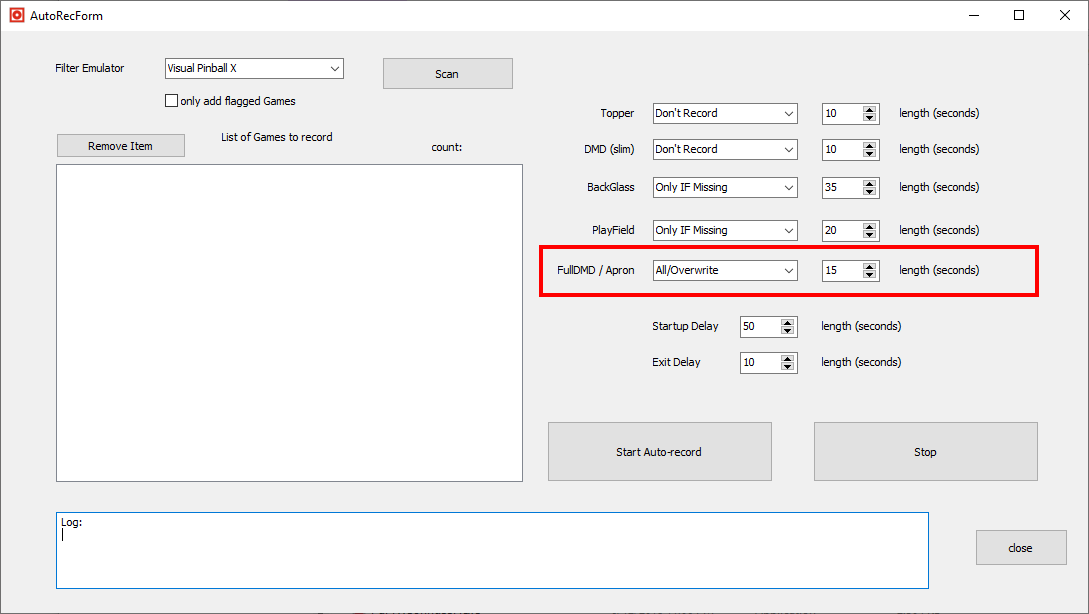
Task: Open the DMD (slim) record mode dropdown
Action: click(725, 150)
